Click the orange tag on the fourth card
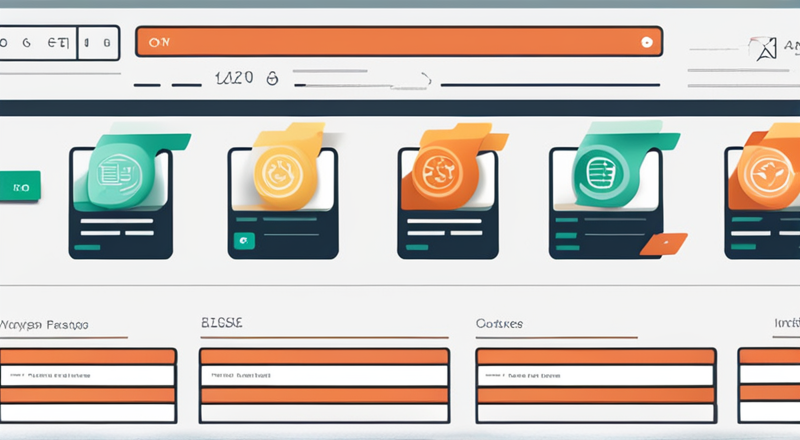Viewport: 800px width, 440px height. 663,244
